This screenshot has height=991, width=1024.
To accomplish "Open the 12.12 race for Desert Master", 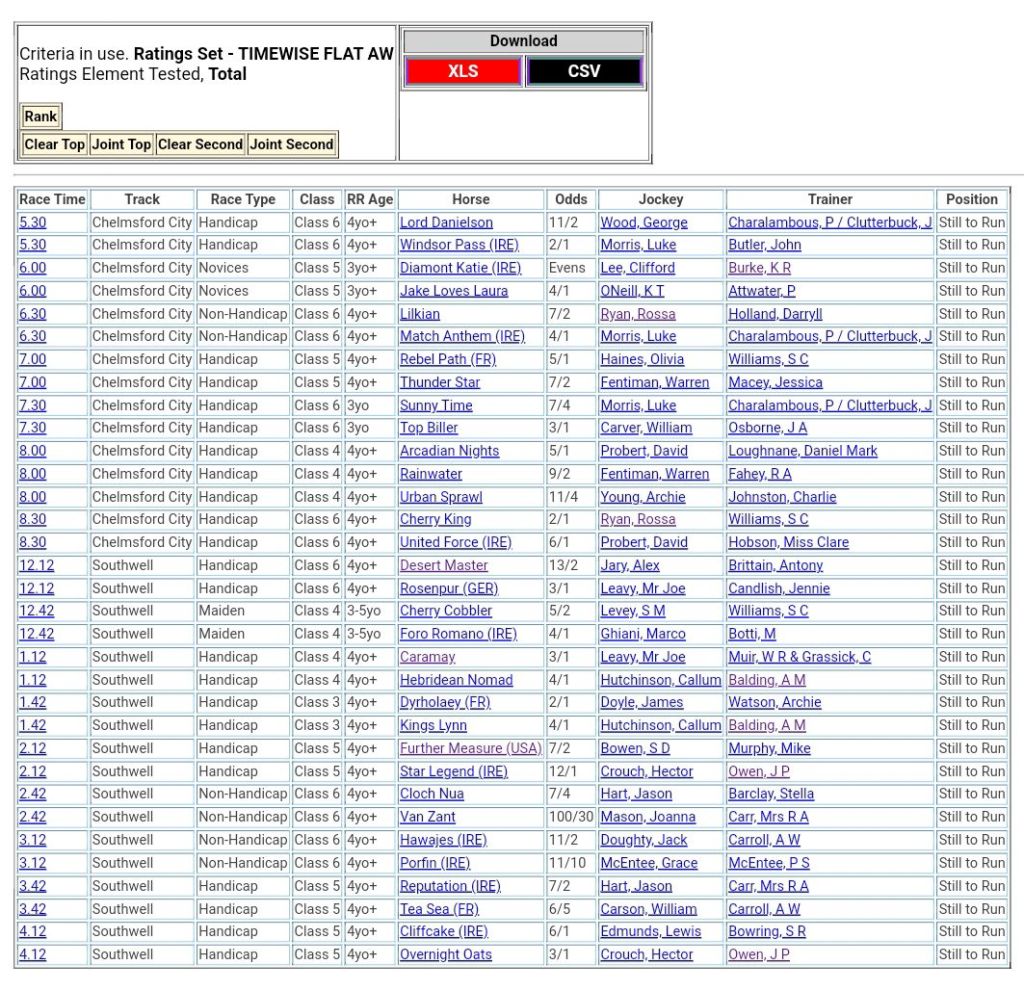I will pos(36,565).
